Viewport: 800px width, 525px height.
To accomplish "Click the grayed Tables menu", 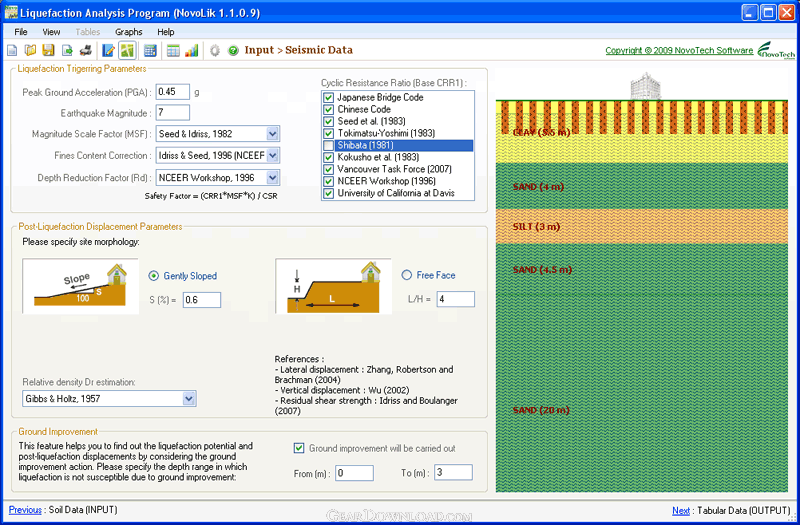I will coord(88,32).
